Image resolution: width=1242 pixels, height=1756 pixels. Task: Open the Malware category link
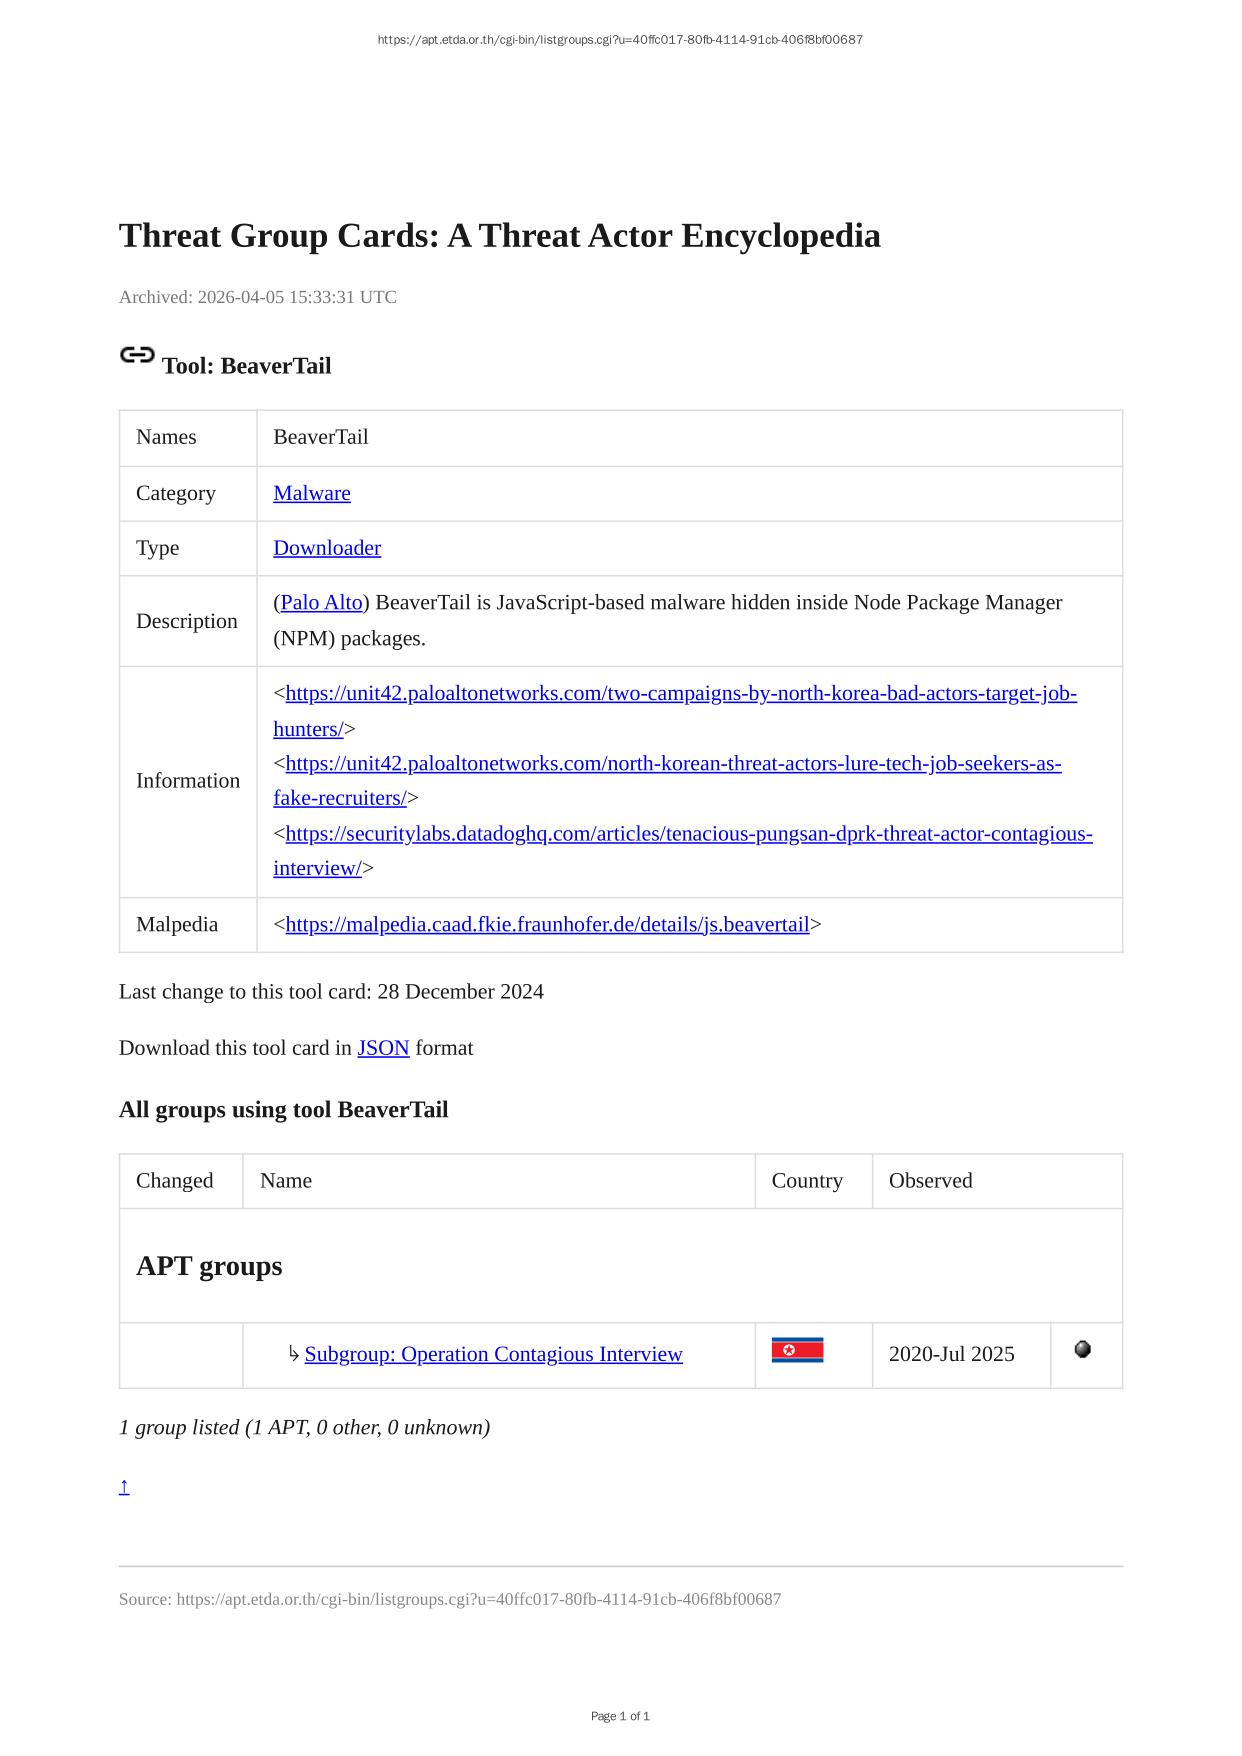(311, 493)
